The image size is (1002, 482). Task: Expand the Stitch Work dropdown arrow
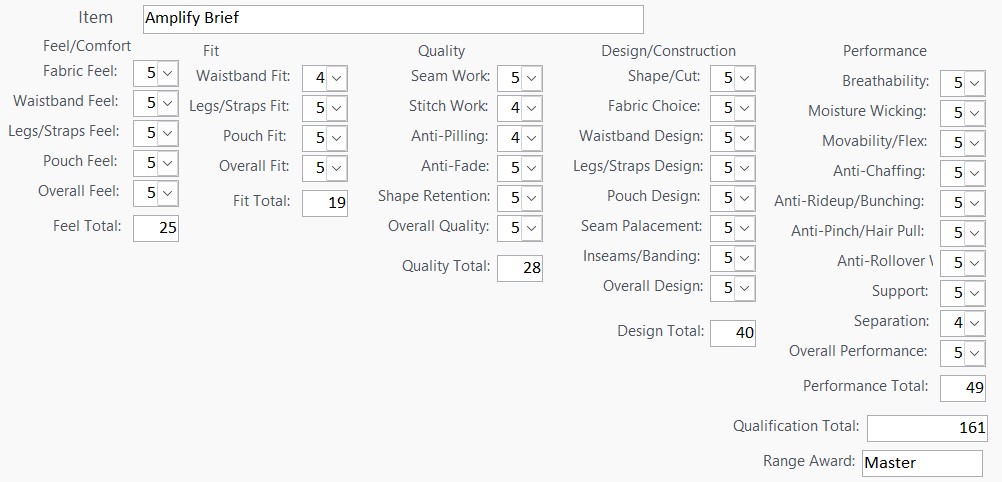point(531,108)
